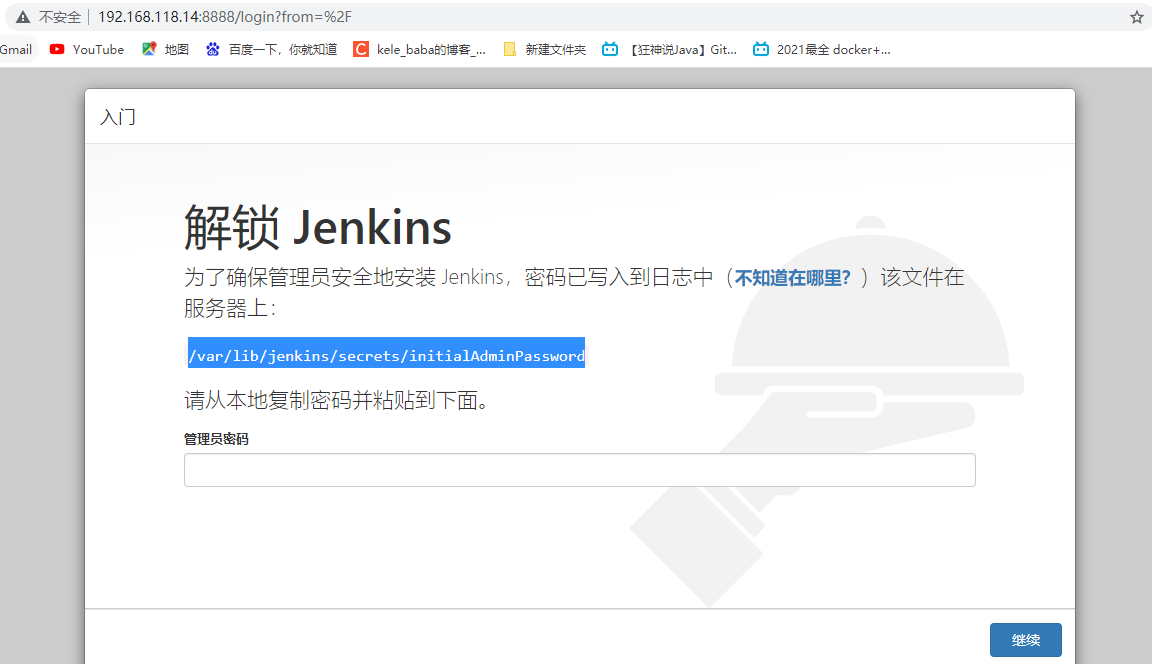Click the URL address bar text
1152x664 pixels.
(x=225, y=17)
